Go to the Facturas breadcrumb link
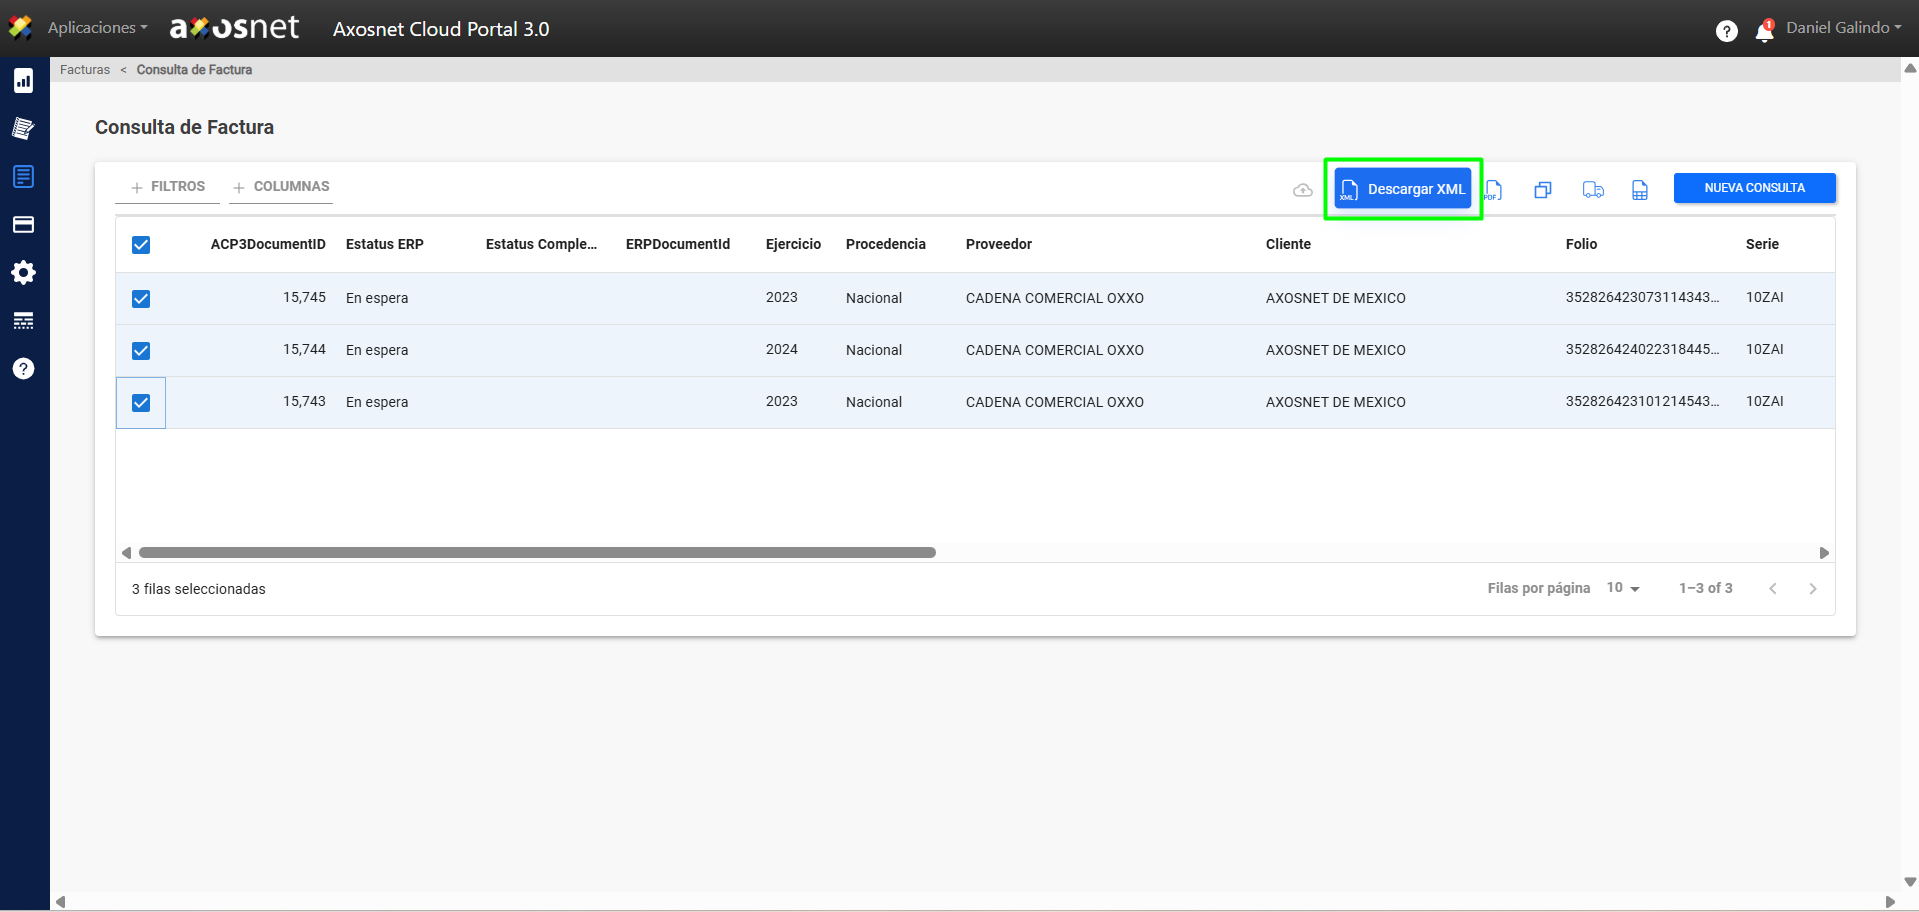This screenshot has width=1919, height=912. 85,70
